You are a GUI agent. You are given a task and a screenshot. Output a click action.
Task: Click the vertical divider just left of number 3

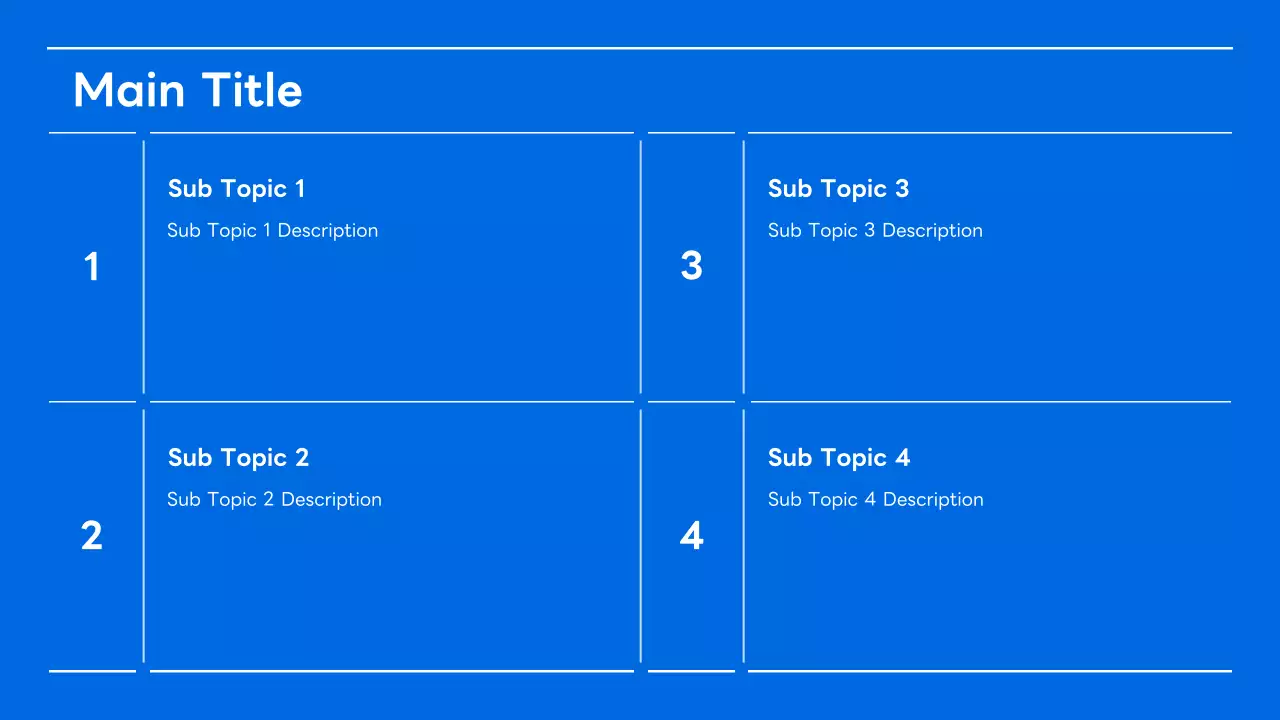coord(641,267)
